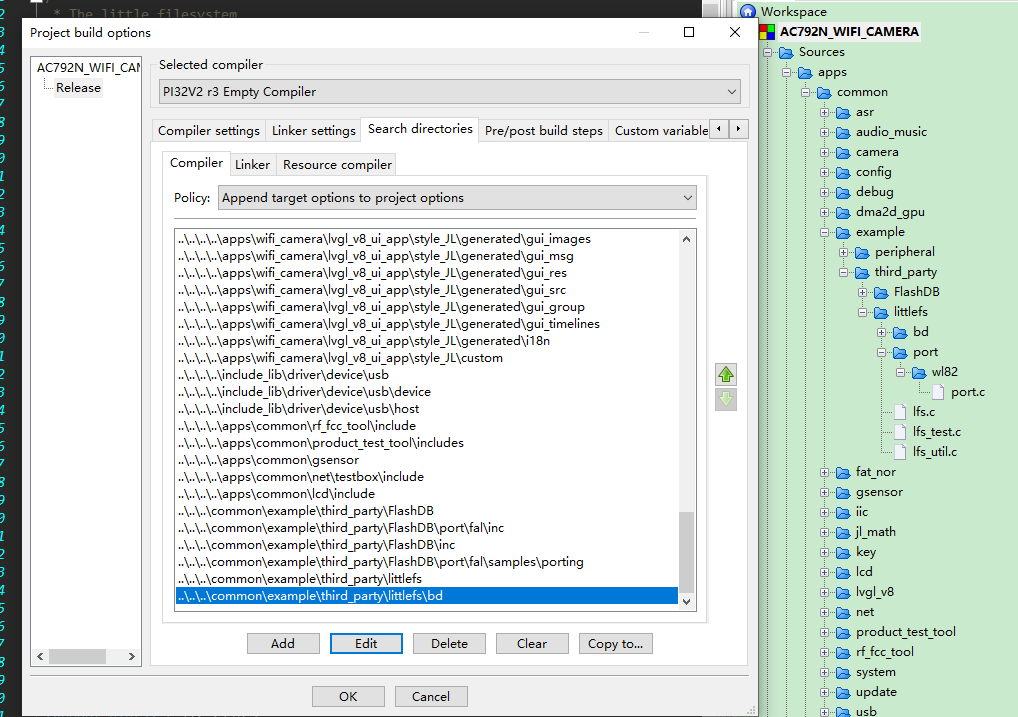This screenshot has width=1018, height=717.
Task: Open the port.c file icon in tree
Action: click(937, 392)
